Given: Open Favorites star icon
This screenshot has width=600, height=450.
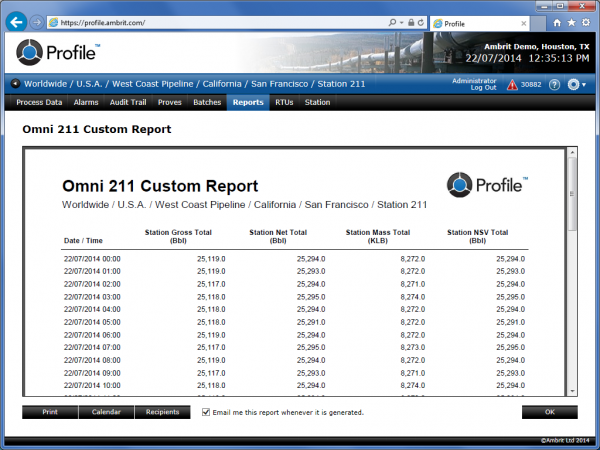Looking at the screenshot, I should [571, 23].
